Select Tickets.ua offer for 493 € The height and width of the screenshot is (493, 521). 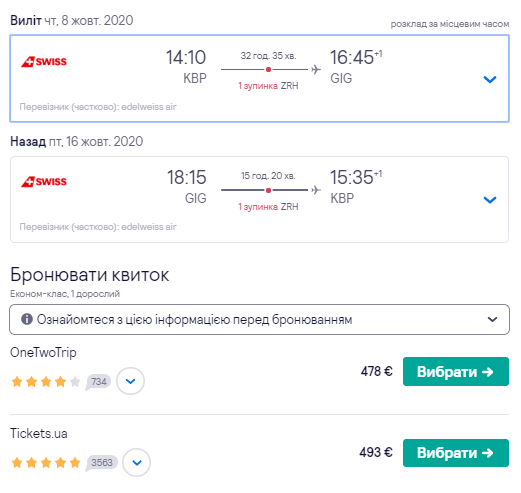pos(456,453)
